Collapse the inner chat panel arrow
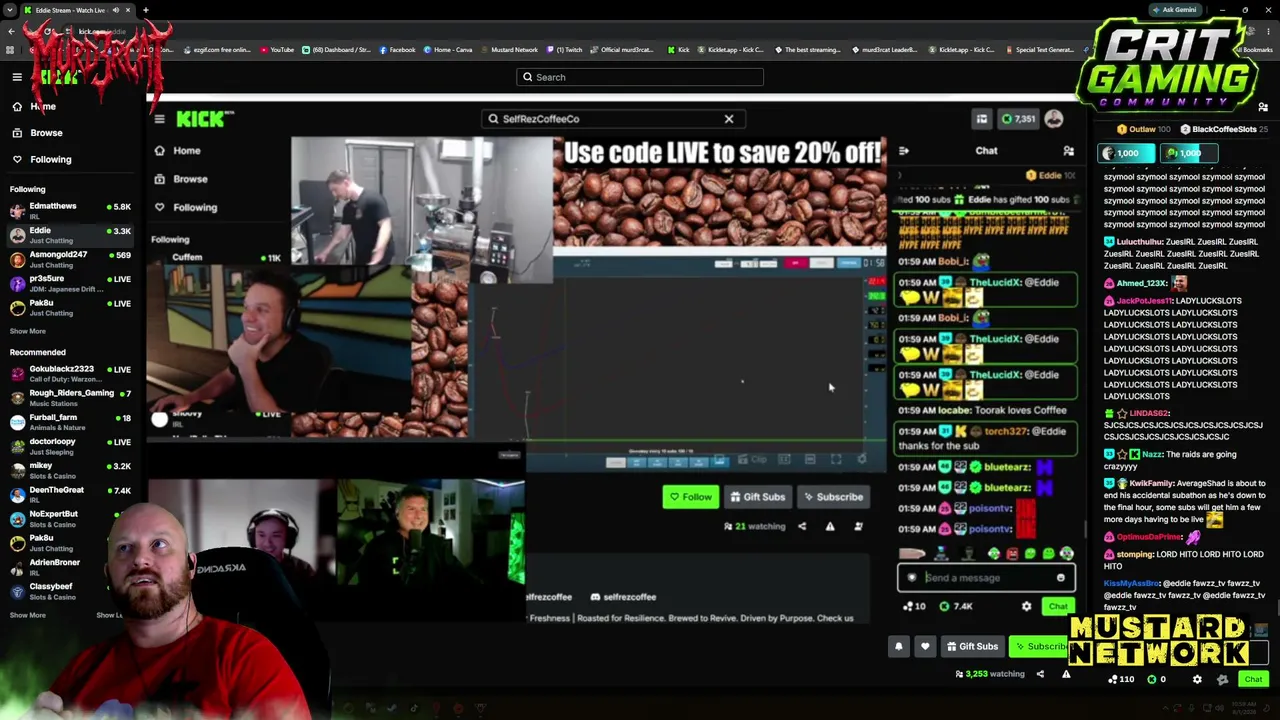Image resolution: width=1280 pixels, height=720 pixels. tap(904, 151)
